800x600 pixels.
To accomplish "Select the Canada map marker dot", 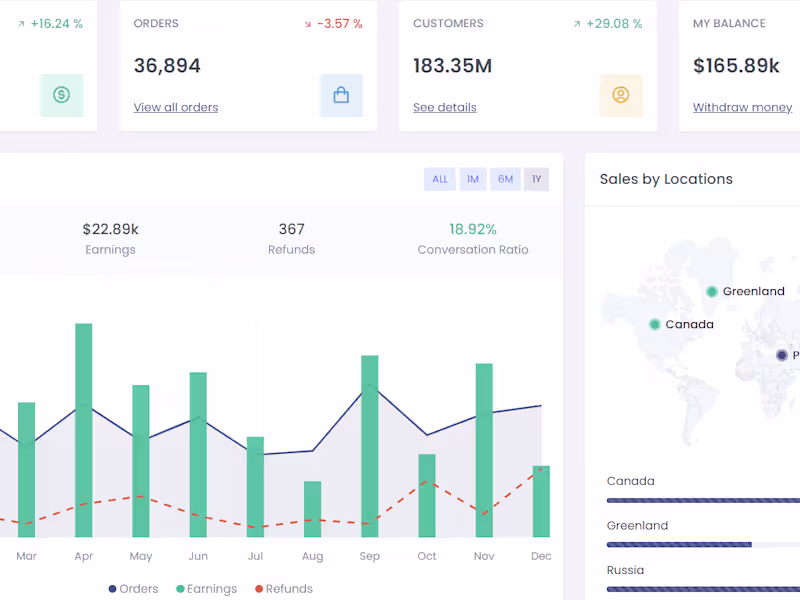I will pyautogui.click(x=655, y=324).
